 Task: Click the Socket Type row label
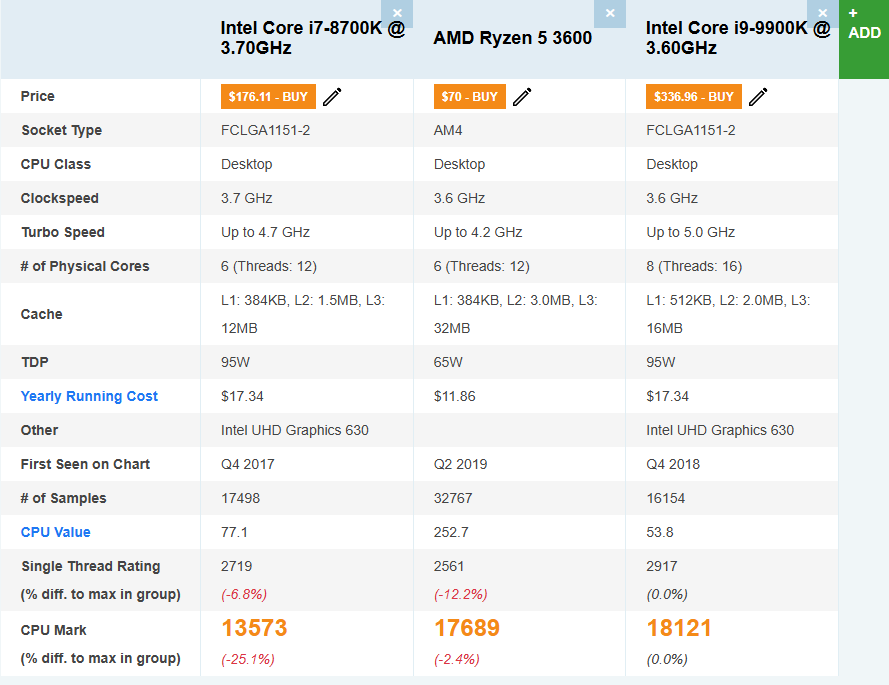click(61, 130)
